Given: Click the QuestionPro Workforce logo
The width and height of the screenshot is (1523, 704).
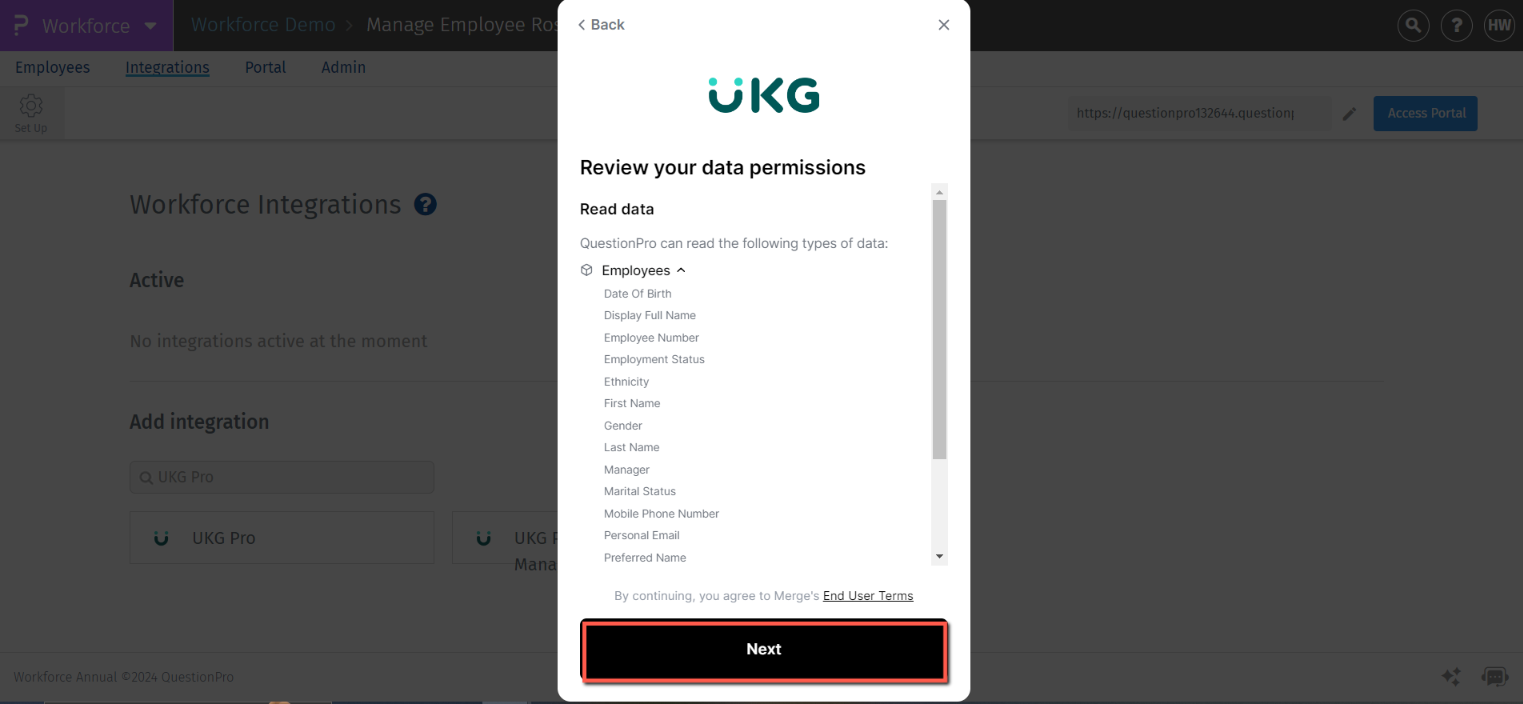Looking at the screenshot, I should (18, 25).
